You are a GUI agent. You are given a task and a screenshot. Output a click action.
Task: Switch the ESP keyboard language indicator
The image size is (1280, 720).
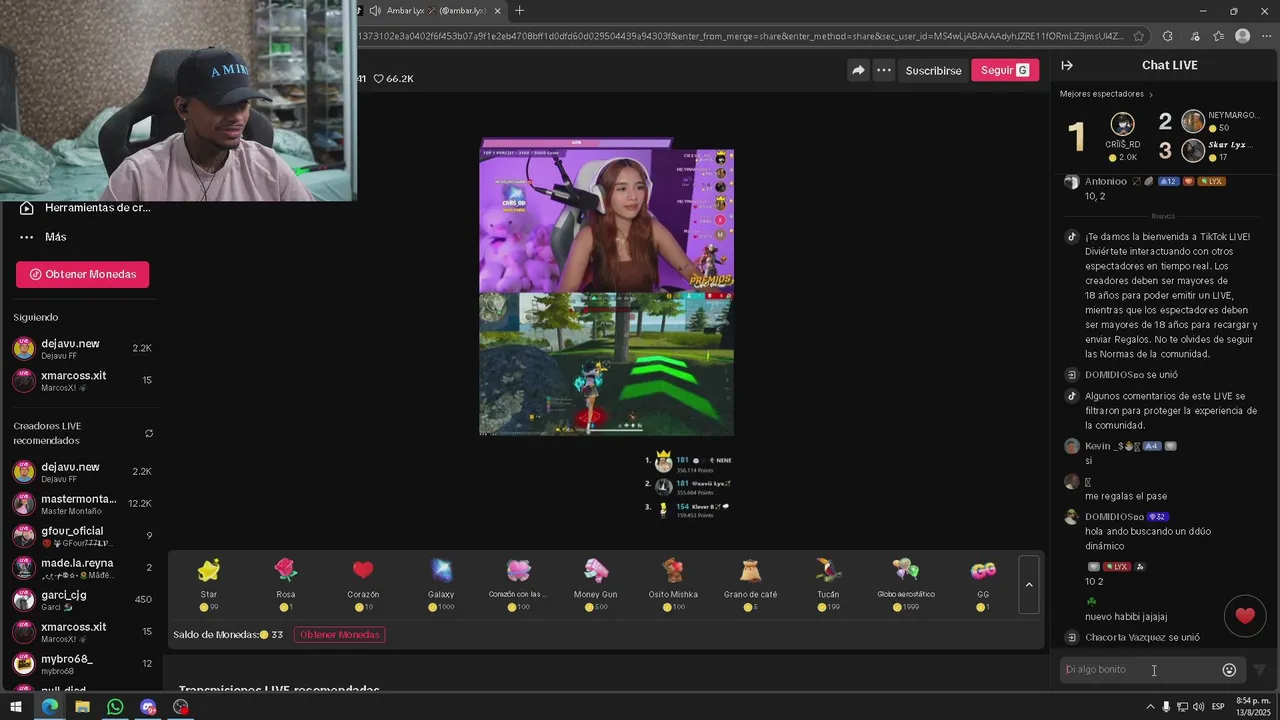pos(1218,706)
